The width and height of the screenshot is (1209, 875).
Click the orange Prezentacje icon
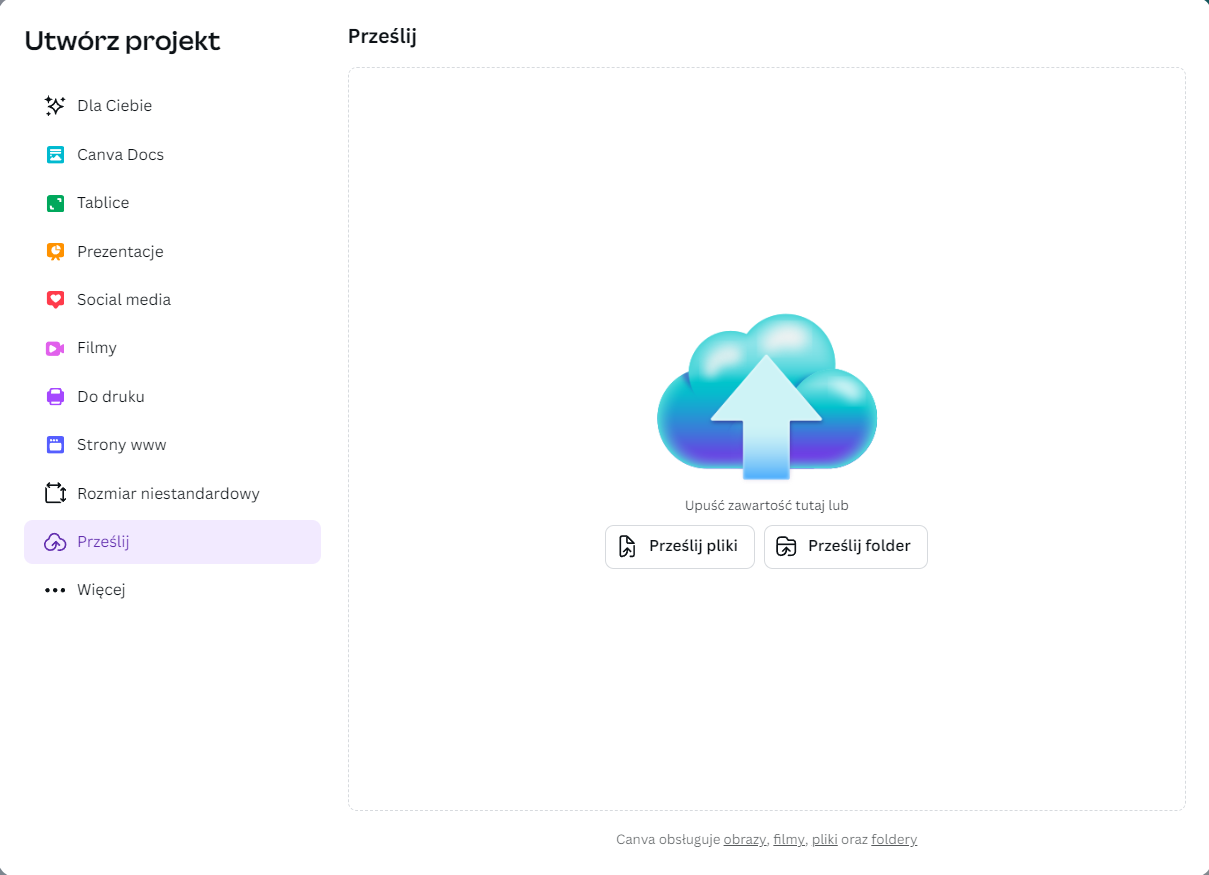pyautogui.click(x=55, y=252)
